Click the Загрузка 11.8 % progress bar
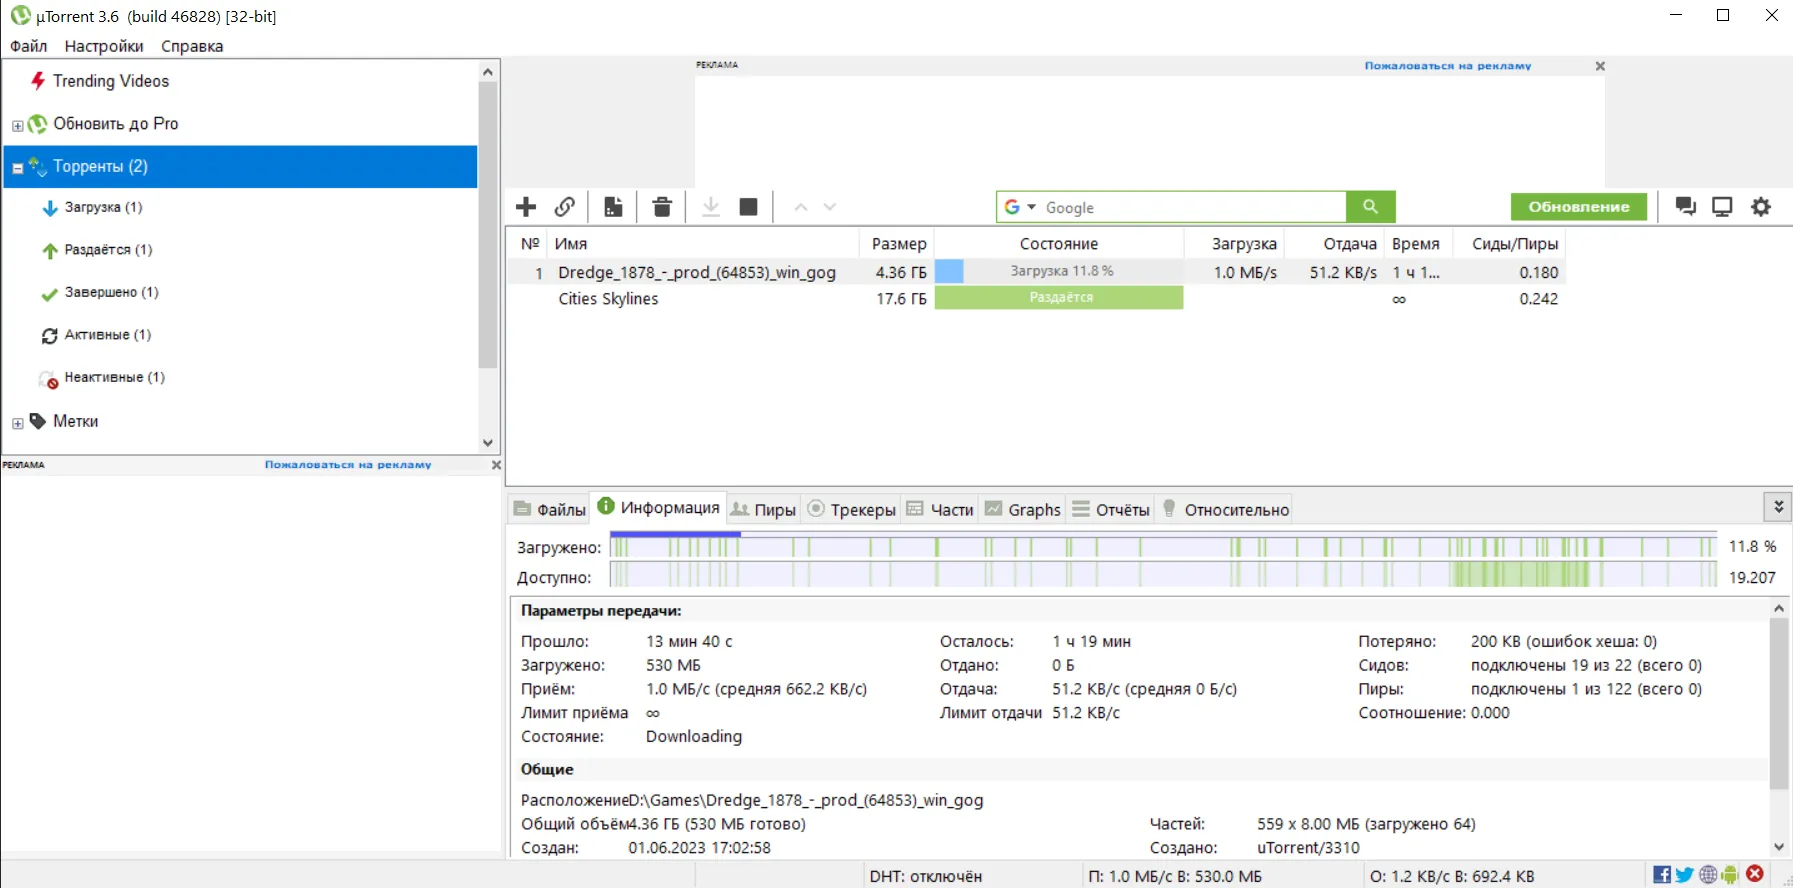The image size is (1793, 888). [x=1059, y=271]
